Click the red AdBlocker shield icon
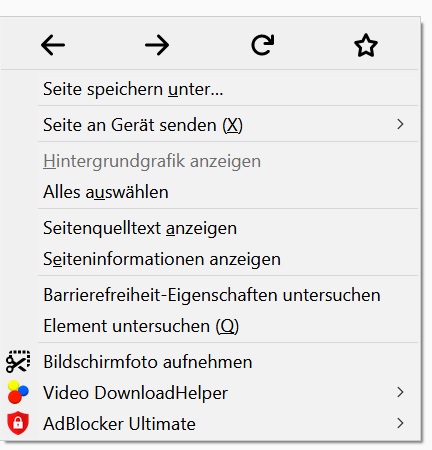The image size is (432, 450). [18, 423]
